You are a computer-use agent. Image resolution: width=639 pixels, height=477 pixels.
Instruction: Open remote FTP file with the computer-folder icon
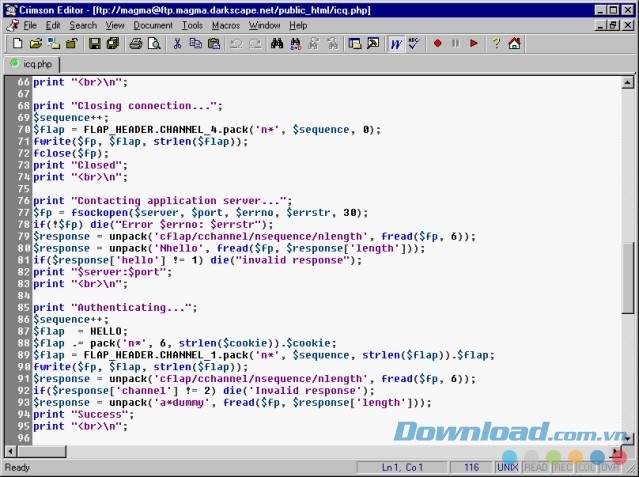53,43
